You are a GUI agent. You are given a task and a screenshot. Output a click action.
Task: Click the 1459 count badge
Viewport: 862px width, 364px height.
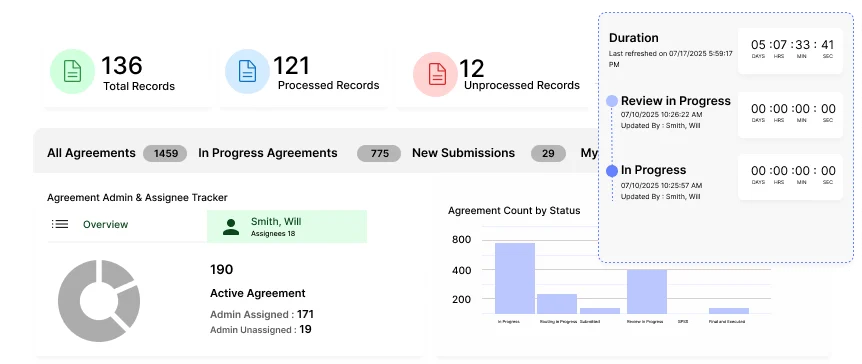click(x=165, y=153)
